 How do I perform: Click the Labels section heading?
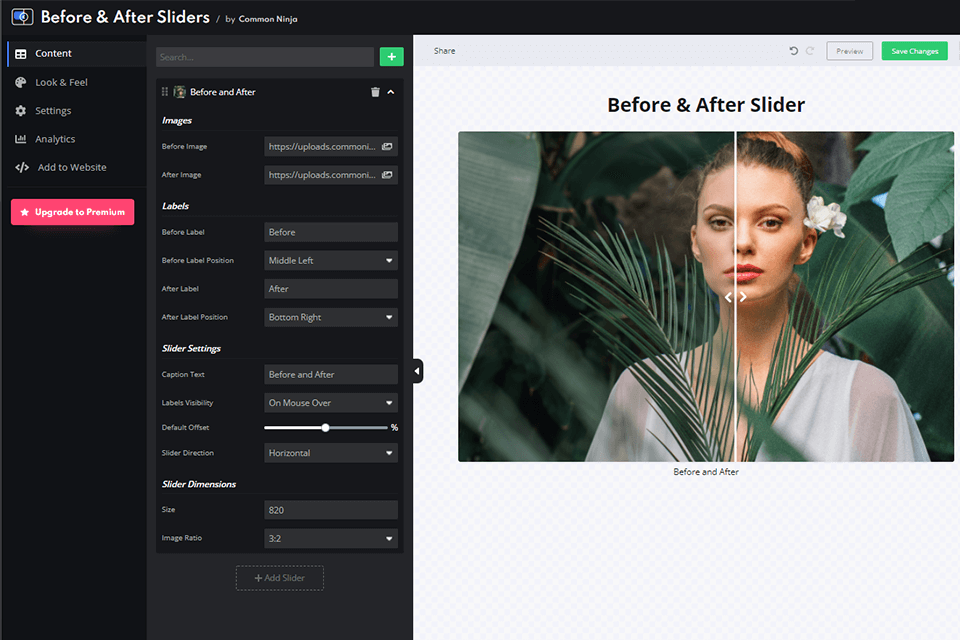[x=175, y=206]
